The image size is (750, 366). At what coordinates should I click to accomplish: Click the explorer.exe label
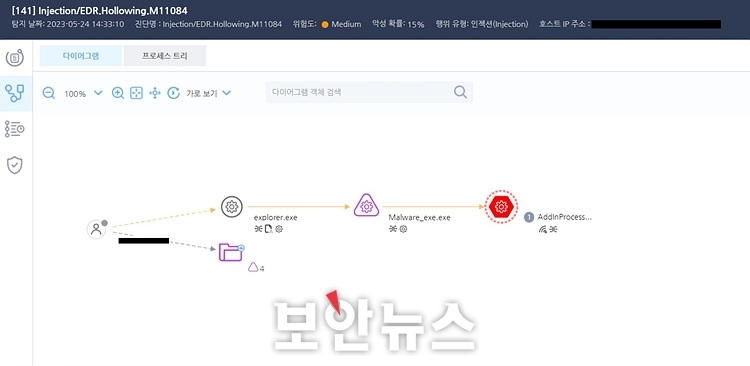[x=276, y=217]
